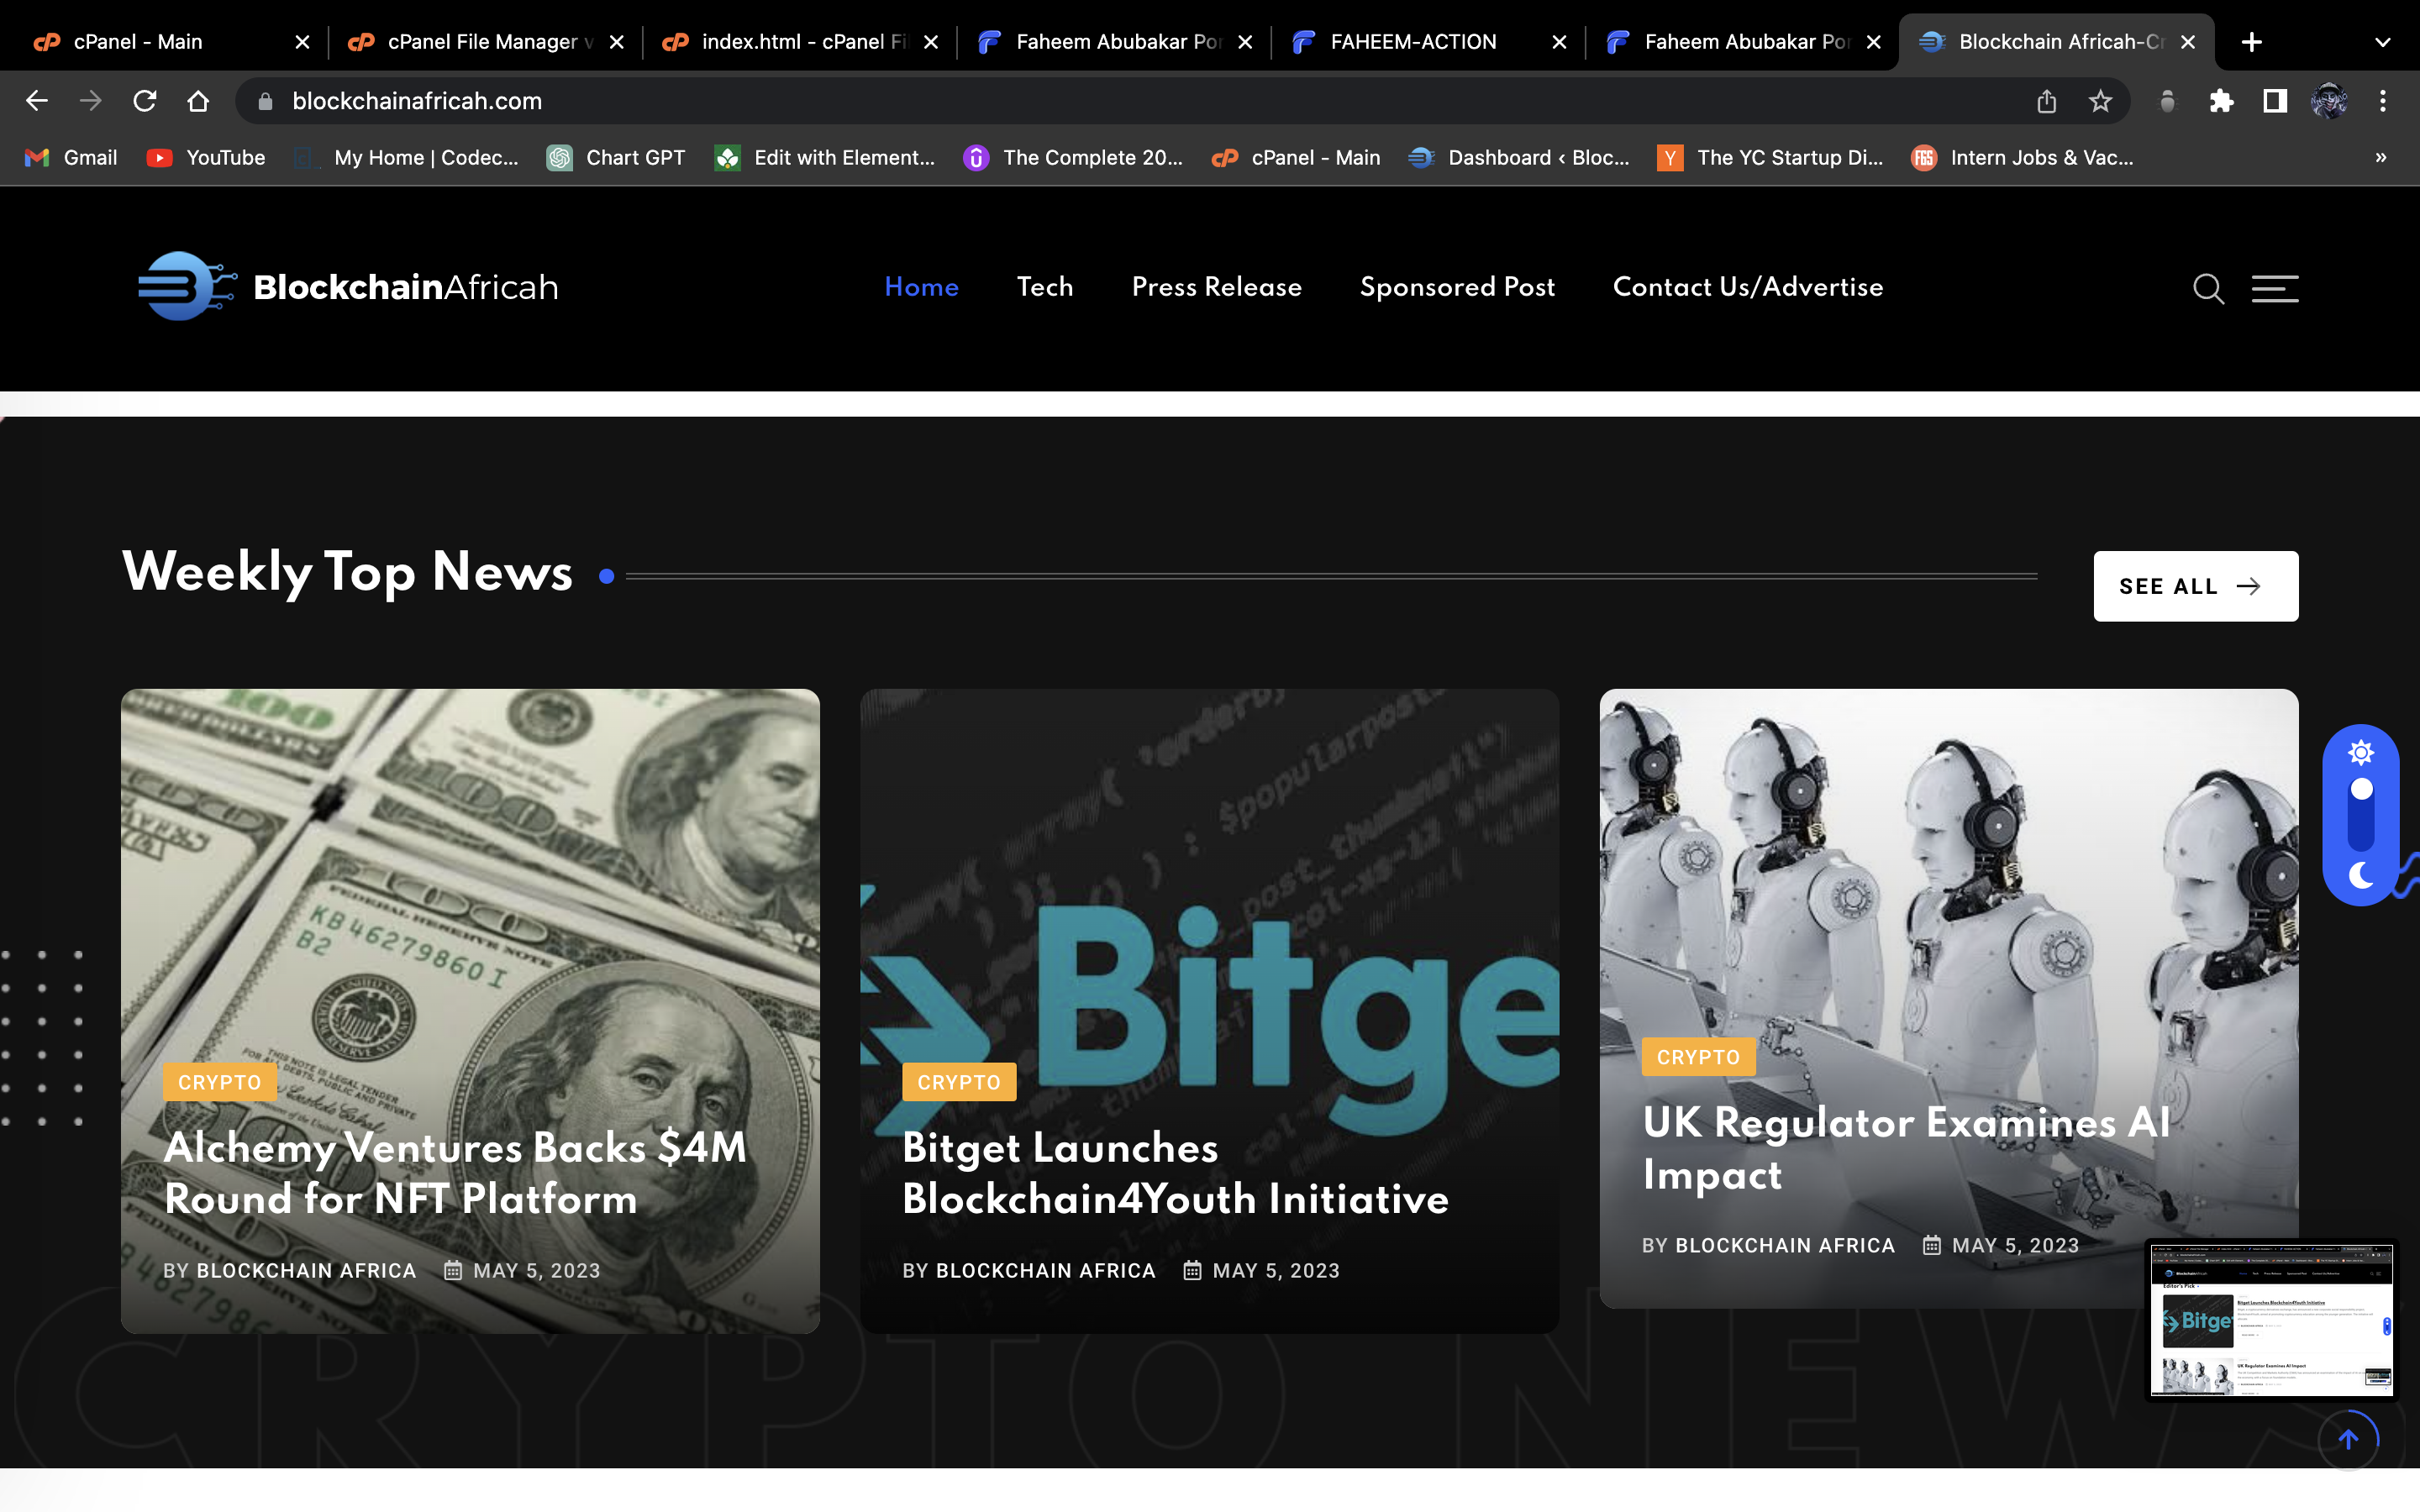Viewport: 2420px width, 1512px height.
Task: Close the cPanel - Main tab
Action: [303, 42]
